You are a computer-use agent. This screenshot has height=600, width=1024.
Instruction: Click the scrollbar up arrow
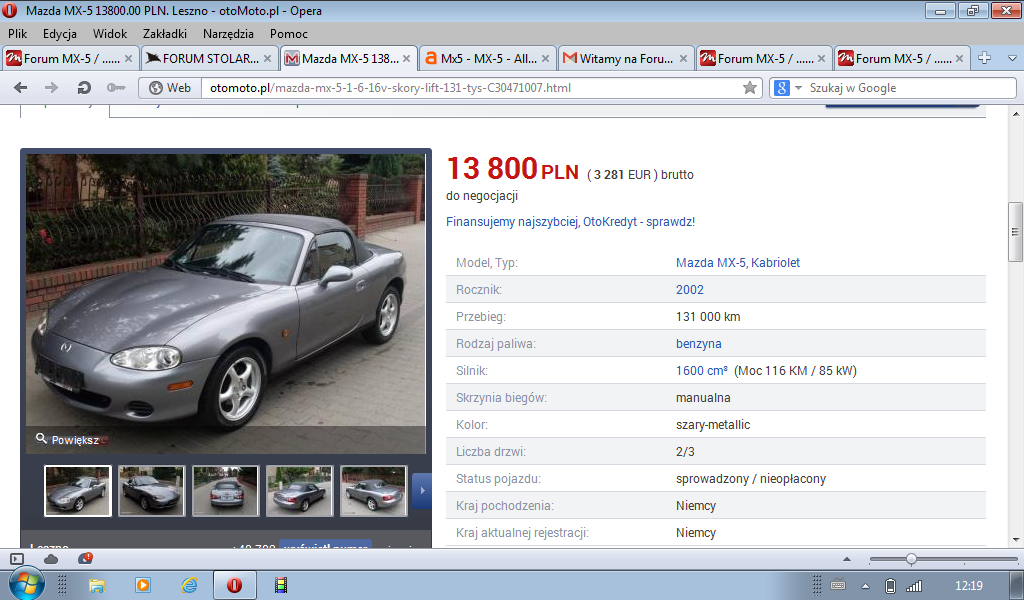point(1015,112)
